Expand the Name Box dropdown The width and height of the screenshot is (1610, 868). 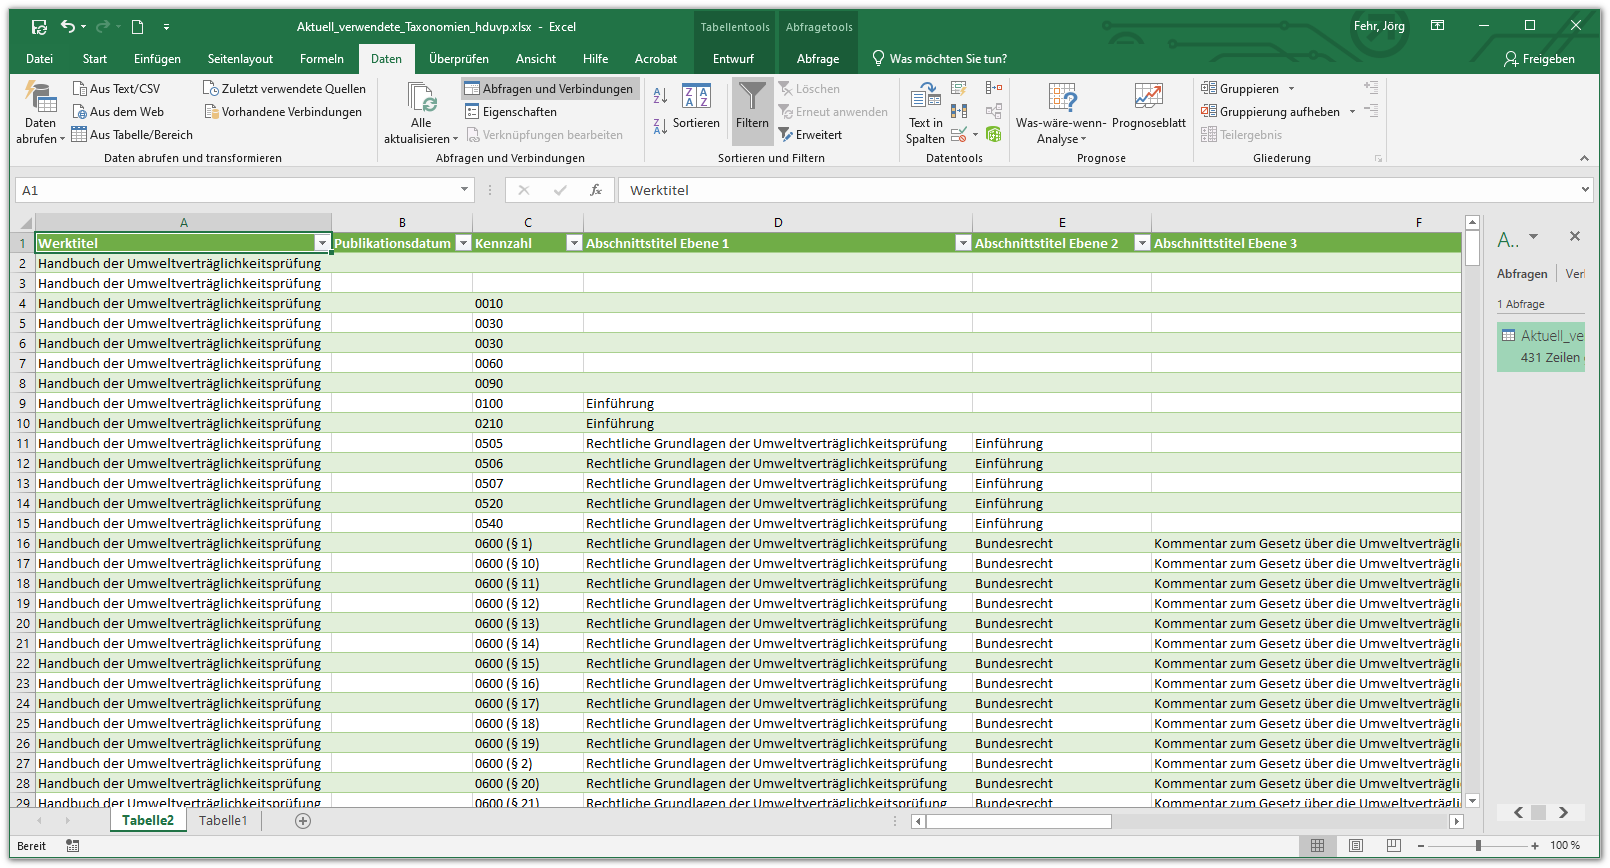[464, 190]
